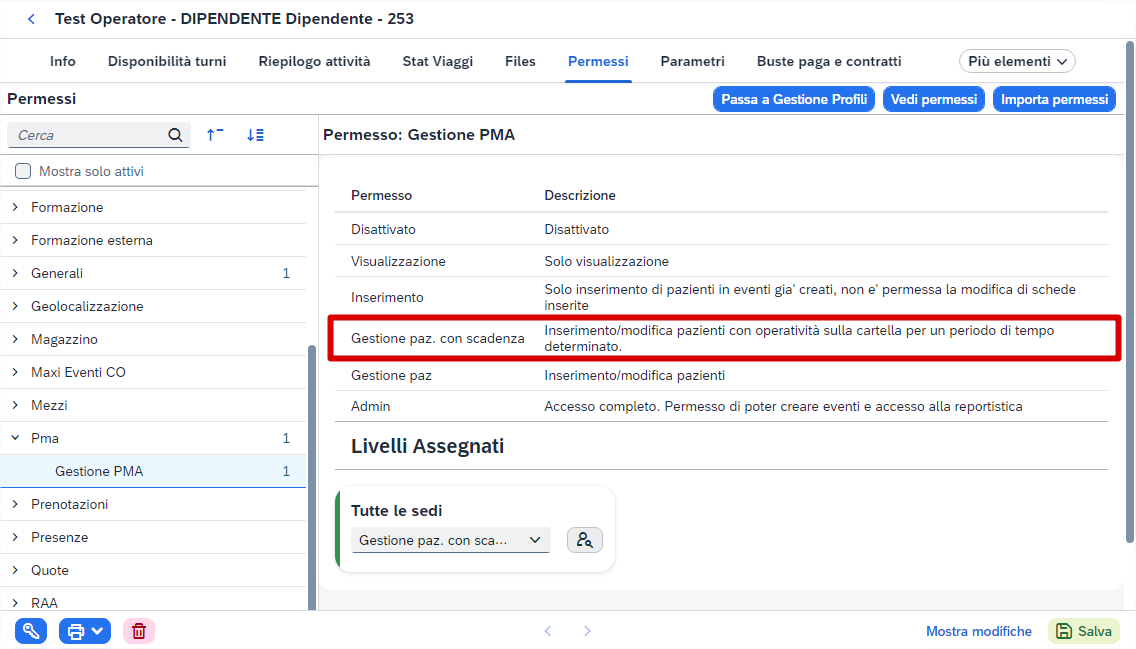Click the Mostra modifiche link
Image resolution: width=1136 pixels, height=649 pixels.
click(978, 631)
